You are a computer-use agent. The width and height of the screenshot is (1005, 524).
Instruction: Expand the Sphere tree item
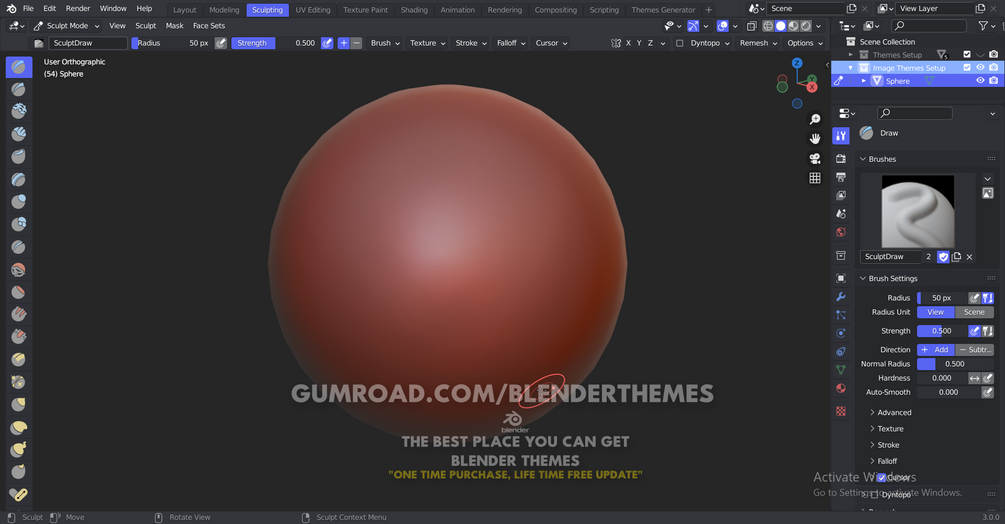(864, 81)
